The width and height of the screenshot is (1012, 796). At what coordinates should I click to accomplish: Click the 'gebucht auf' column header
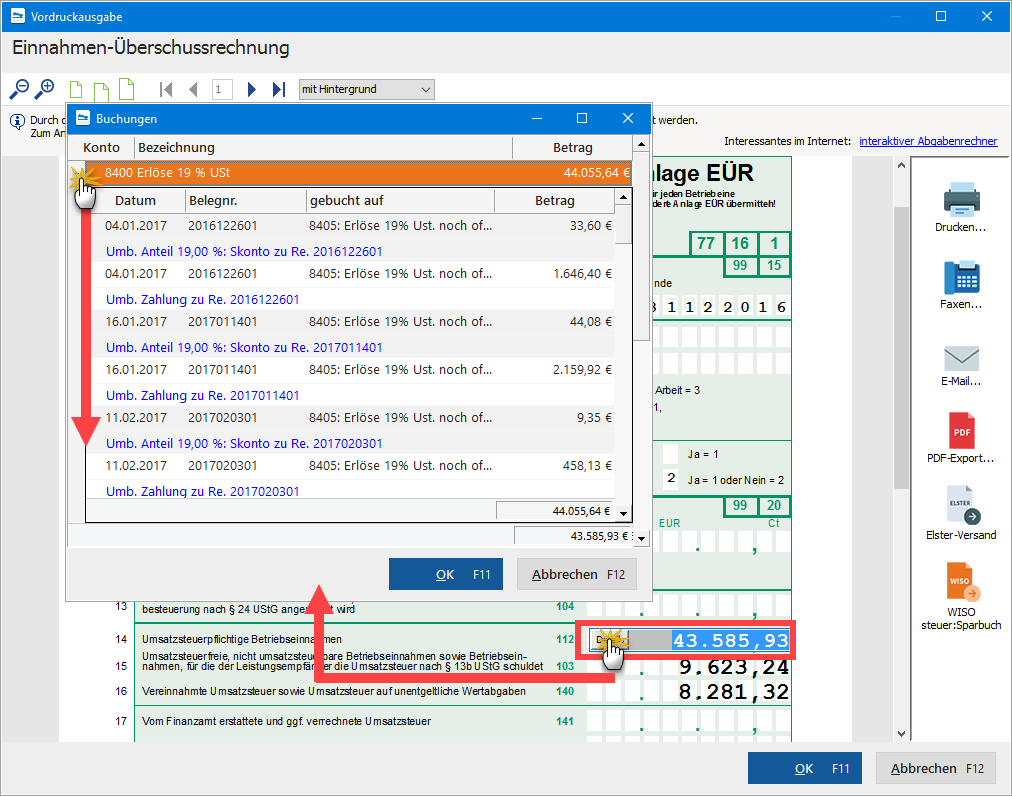click(x=400, y=201)
